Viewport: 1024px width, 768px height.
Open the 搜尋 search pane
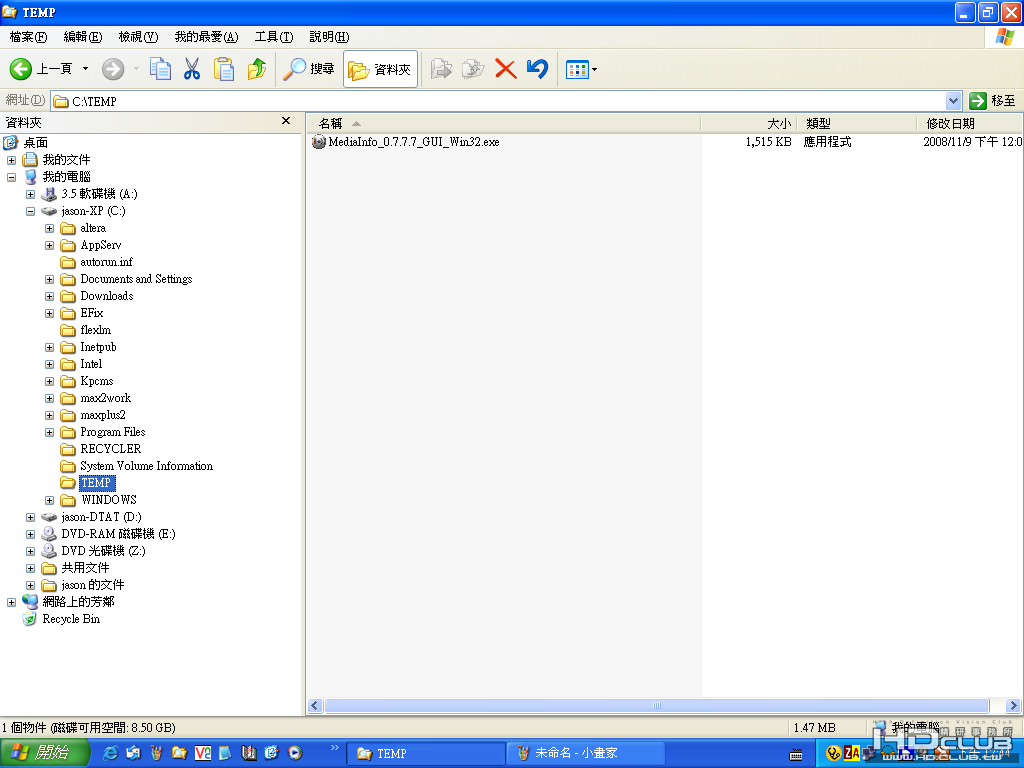(x=309, y=69)
